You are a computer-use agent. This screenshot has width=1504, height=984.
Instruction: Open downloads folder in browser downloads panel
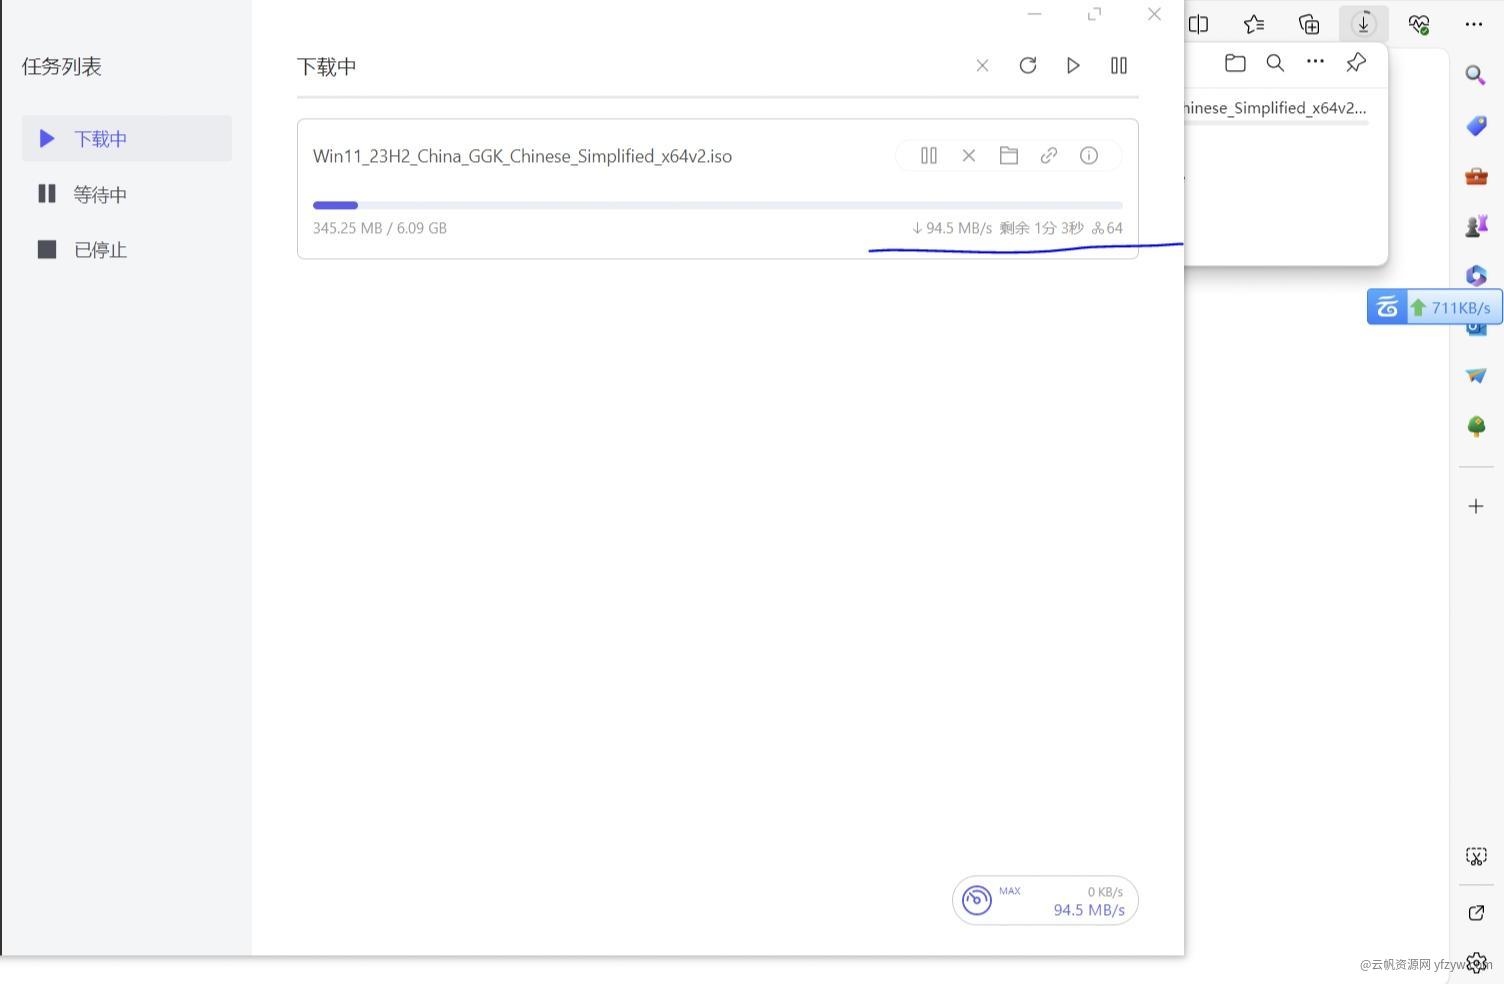point(1235,63)
